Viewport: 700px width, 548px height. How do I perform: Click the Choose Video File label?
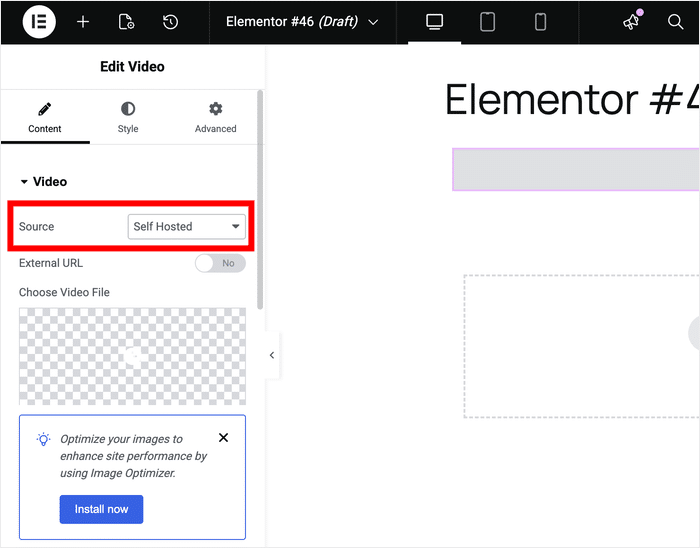click(64, 292)
